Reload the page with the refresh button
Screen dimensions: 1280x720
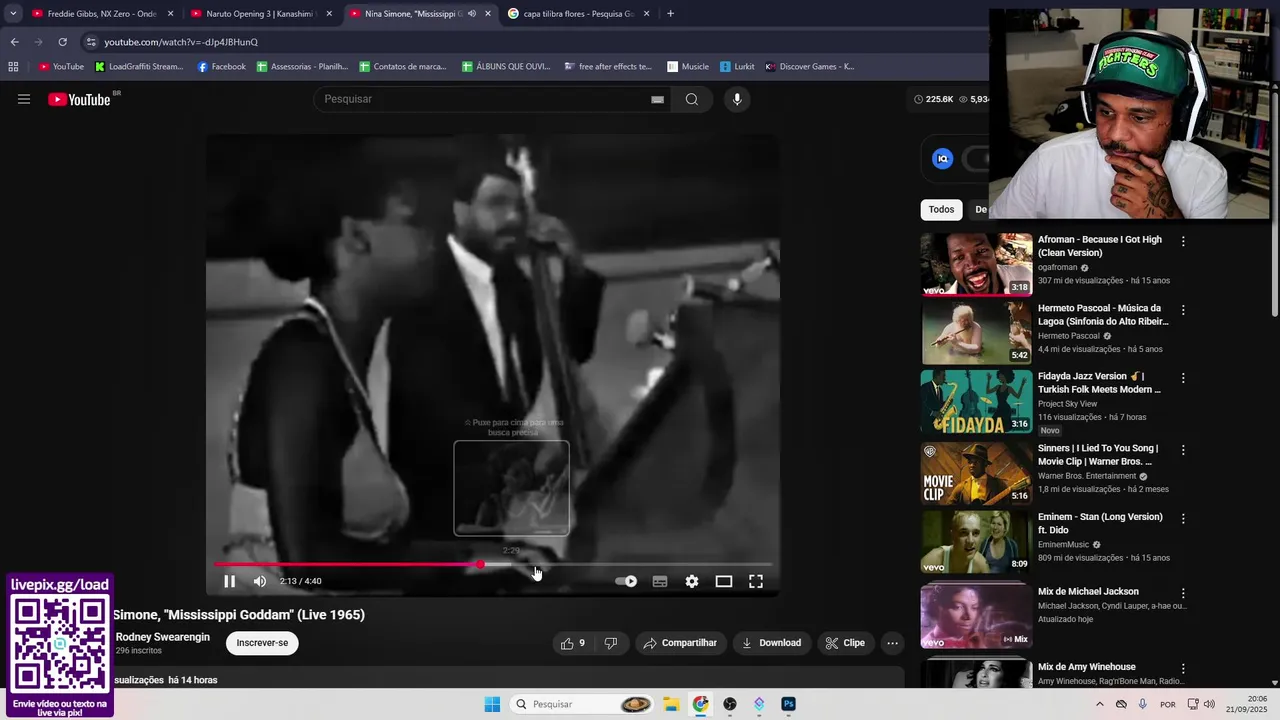pyautogui.click(x=62, y=42)
